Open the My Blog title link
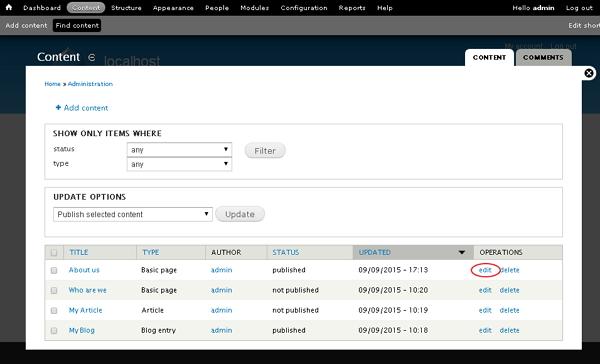Viewport: 600px width, 364px height. pyautogui.click(x=82, y=330)
